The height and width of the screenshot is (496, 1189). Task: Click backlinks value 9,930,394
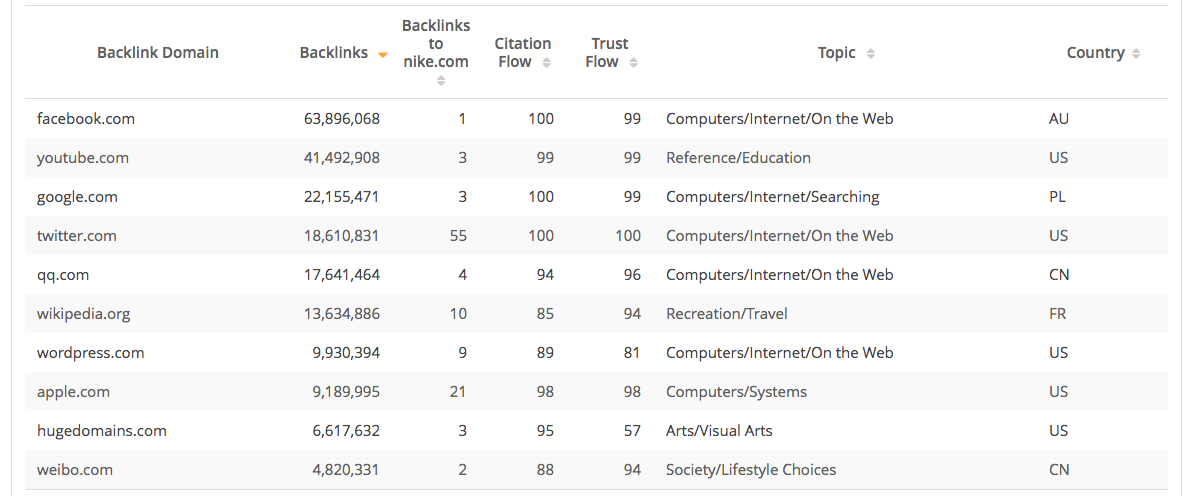(346, 353)
